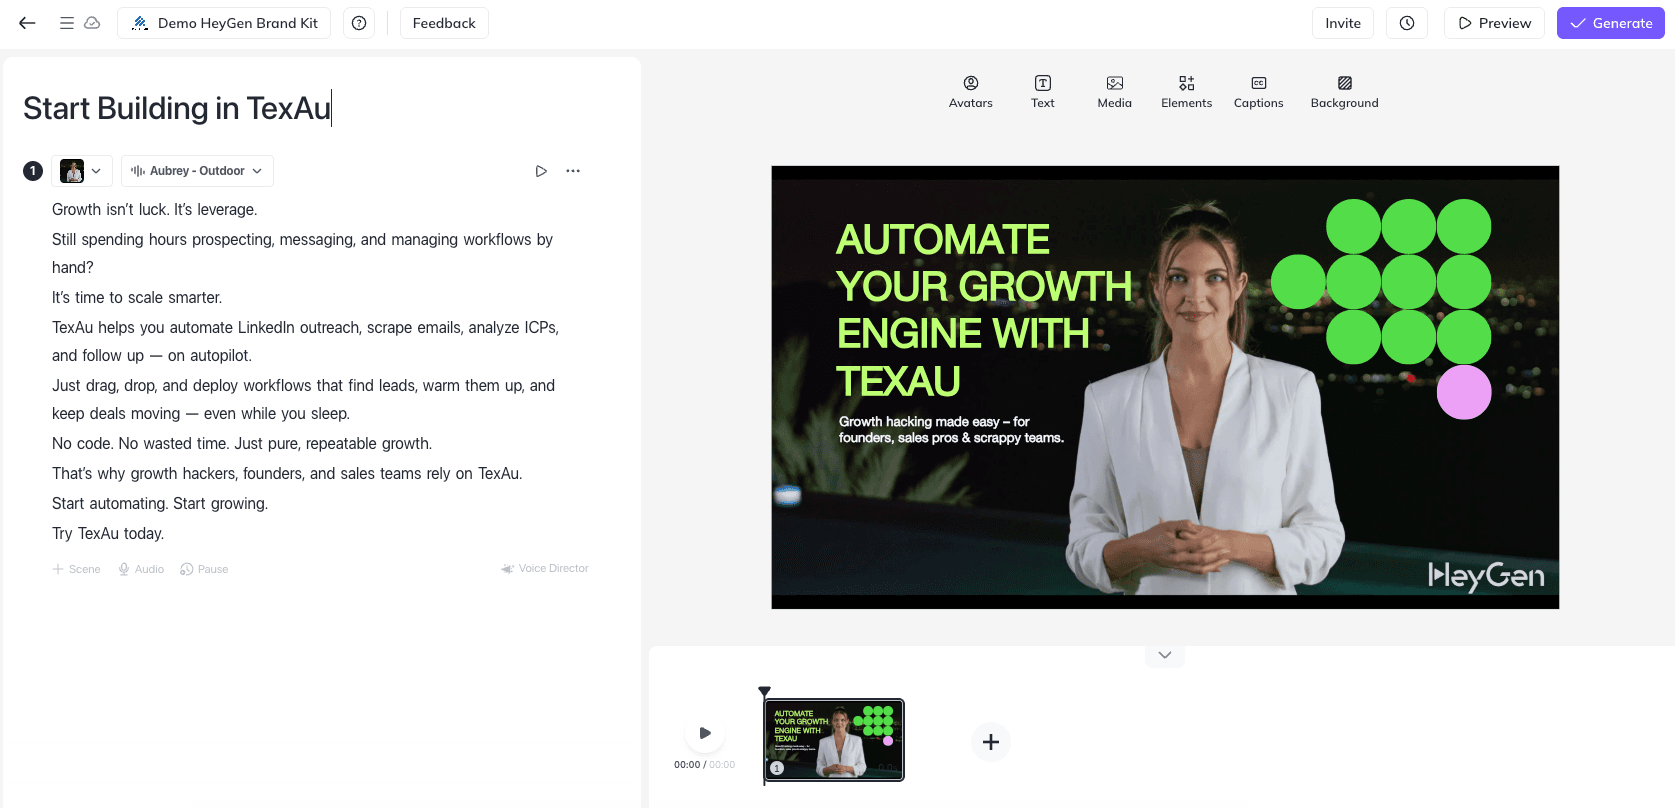Open the Aubrey - Outdoor voice dropdown

point(197,171)
